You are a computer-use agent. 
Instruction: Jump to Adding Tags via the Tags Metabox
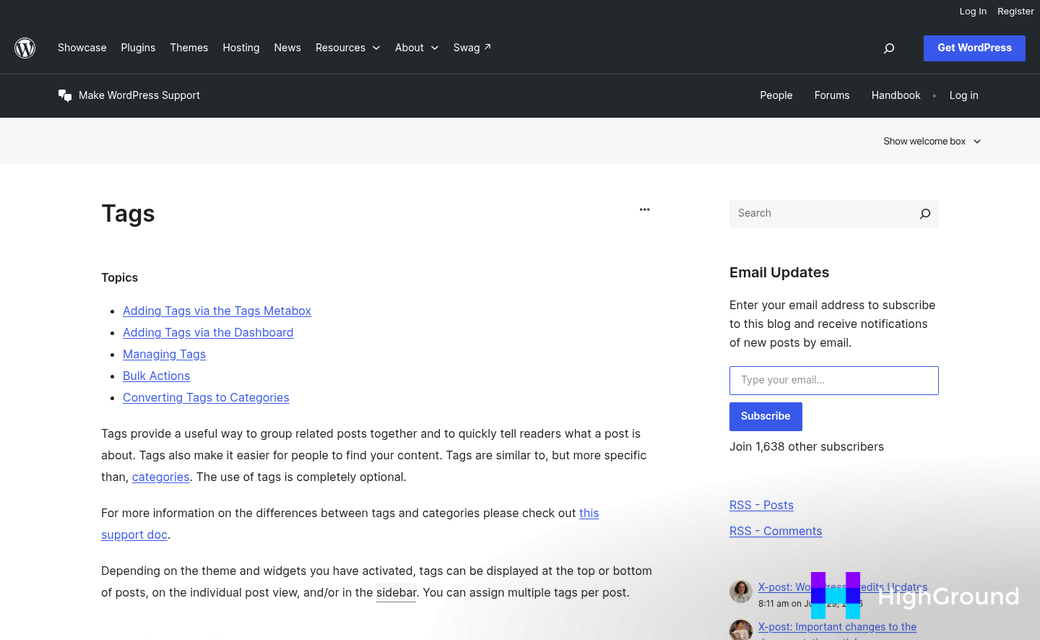point(217,311)
